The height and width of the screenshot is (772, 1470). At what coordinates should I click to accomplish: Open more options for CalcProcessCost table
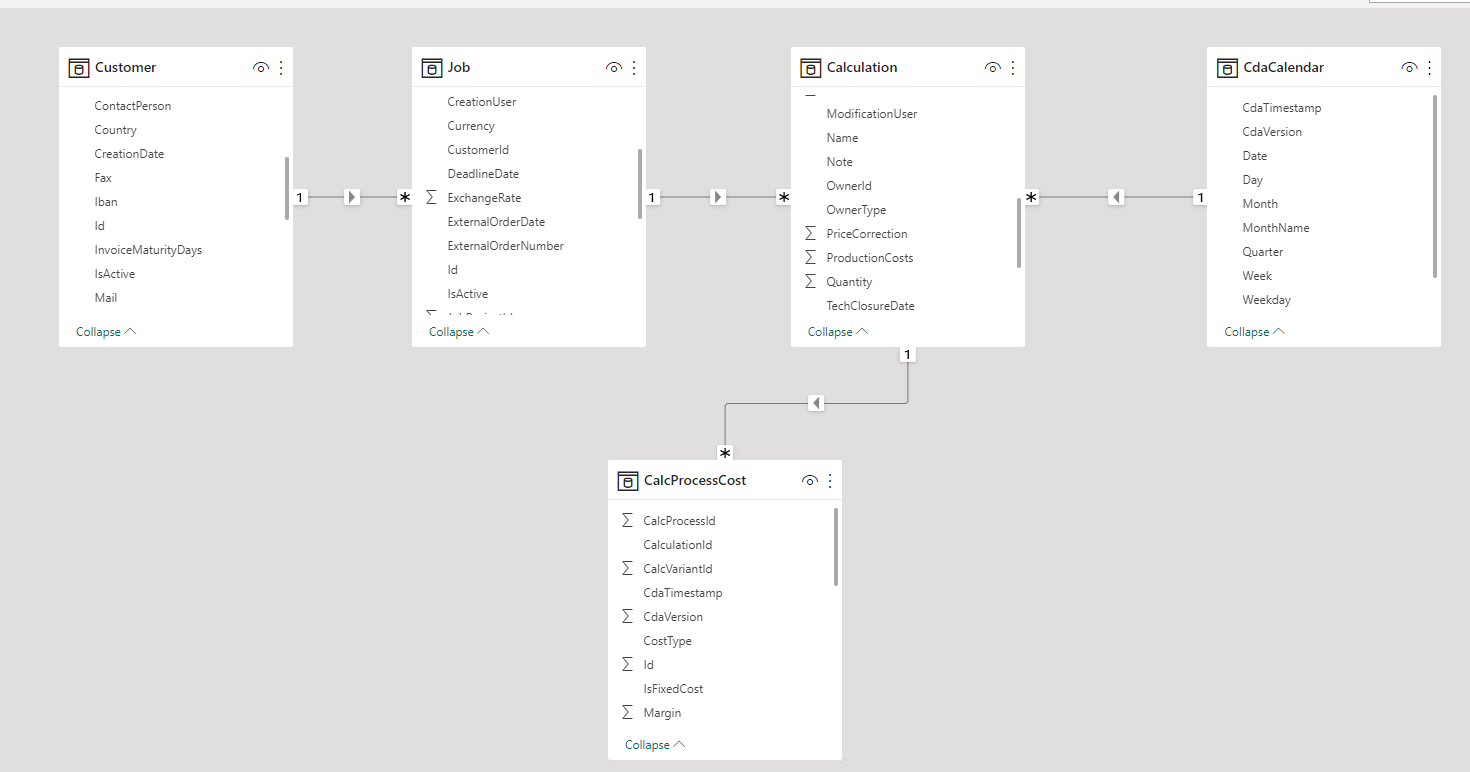click(x=830, y=481)
